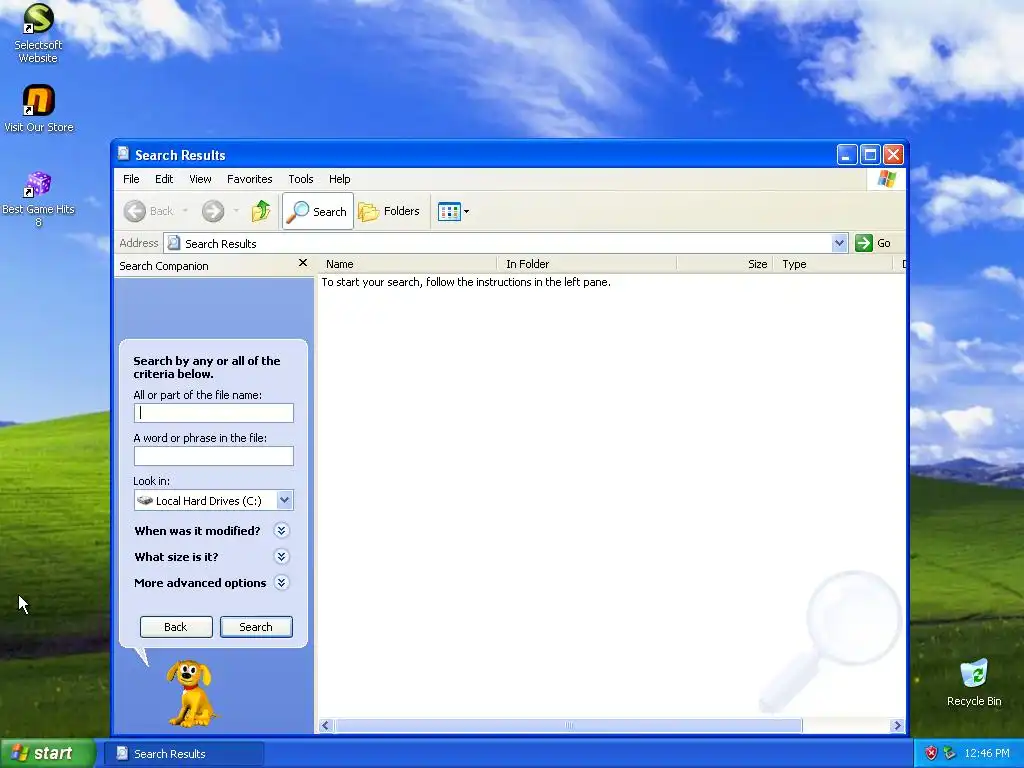
Task: Click the network connection tray icon
Action: point(950,753)
